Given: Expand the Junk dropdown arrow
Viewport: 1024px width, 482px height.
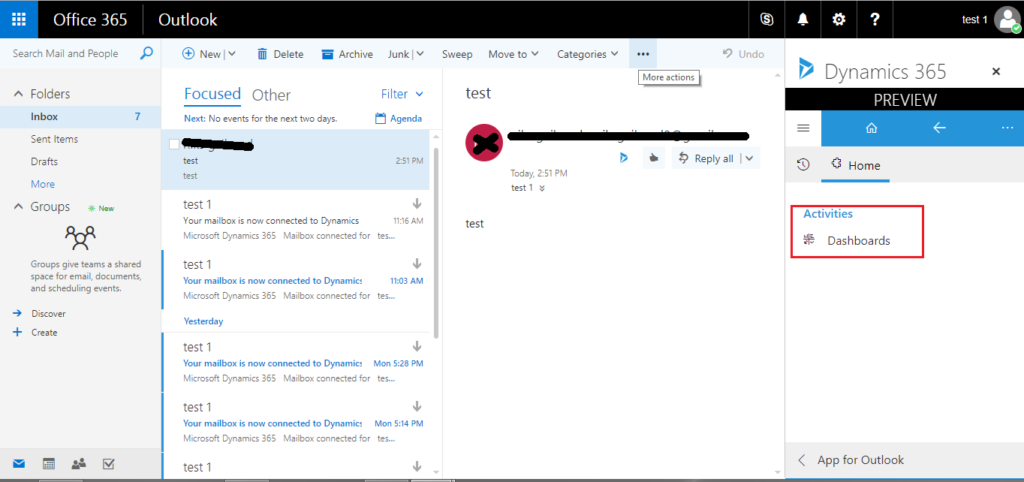Looking at the screenshot, I should (x=420, y=54).
